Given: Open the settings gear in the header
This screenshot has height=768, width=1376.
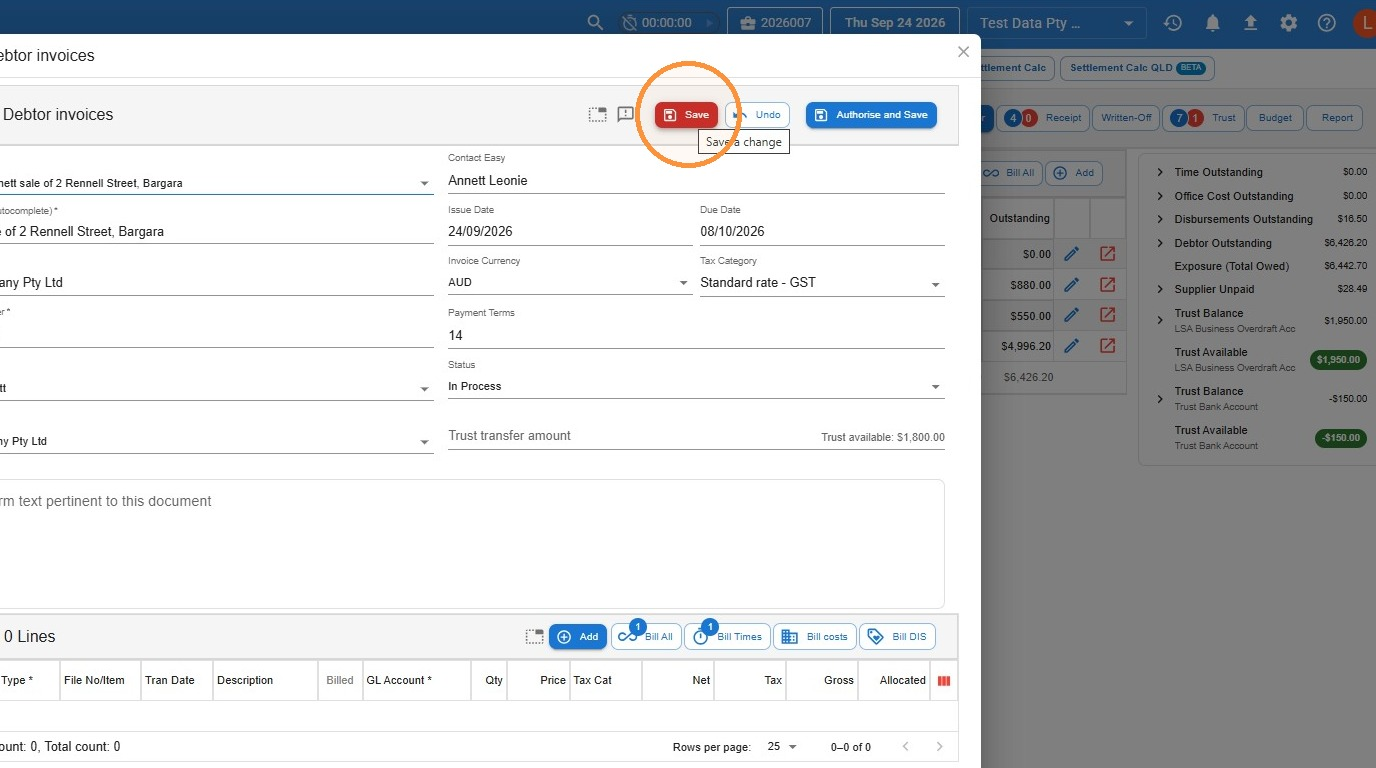Looking at the screenshot, I should 1289,23.
